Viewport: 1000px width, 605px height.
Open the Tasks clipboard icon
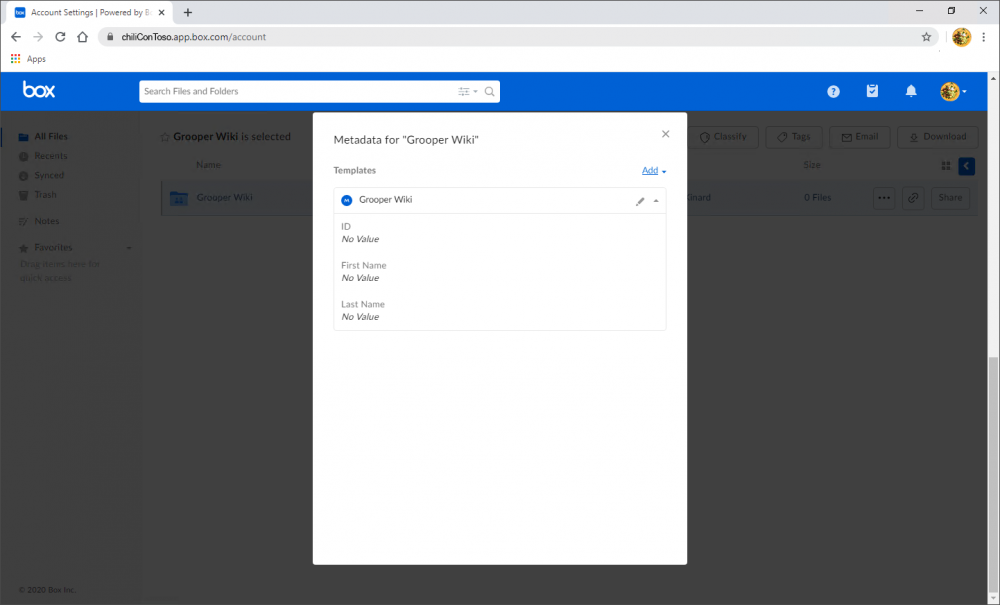(x=872, y=91)
